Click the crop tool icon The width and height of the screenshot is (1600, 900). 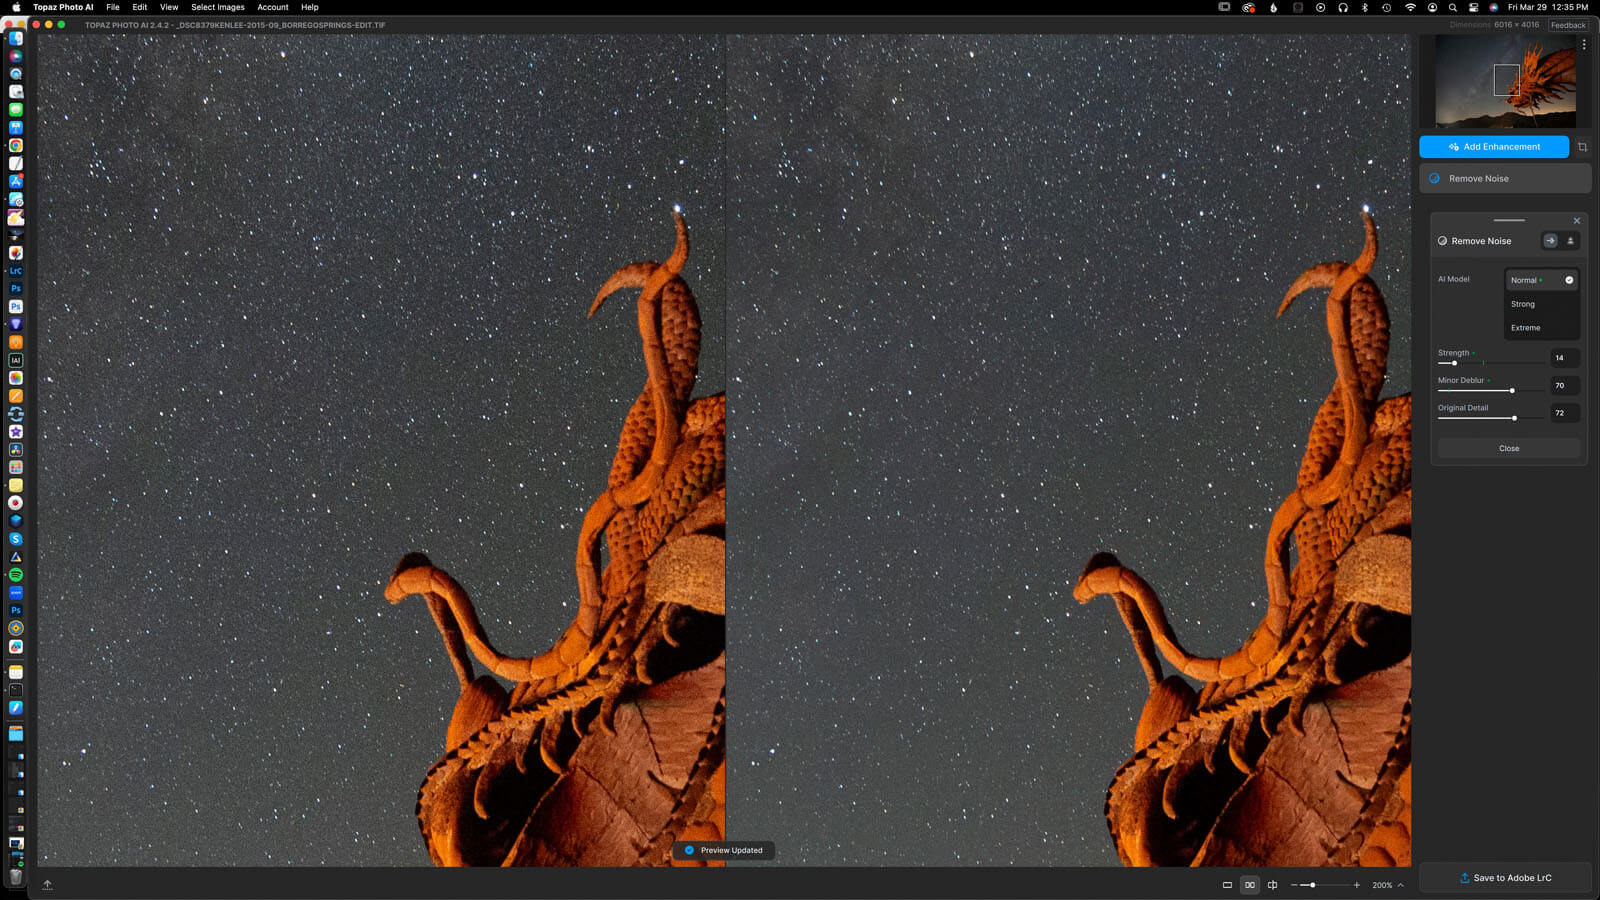coord(1582,147)
